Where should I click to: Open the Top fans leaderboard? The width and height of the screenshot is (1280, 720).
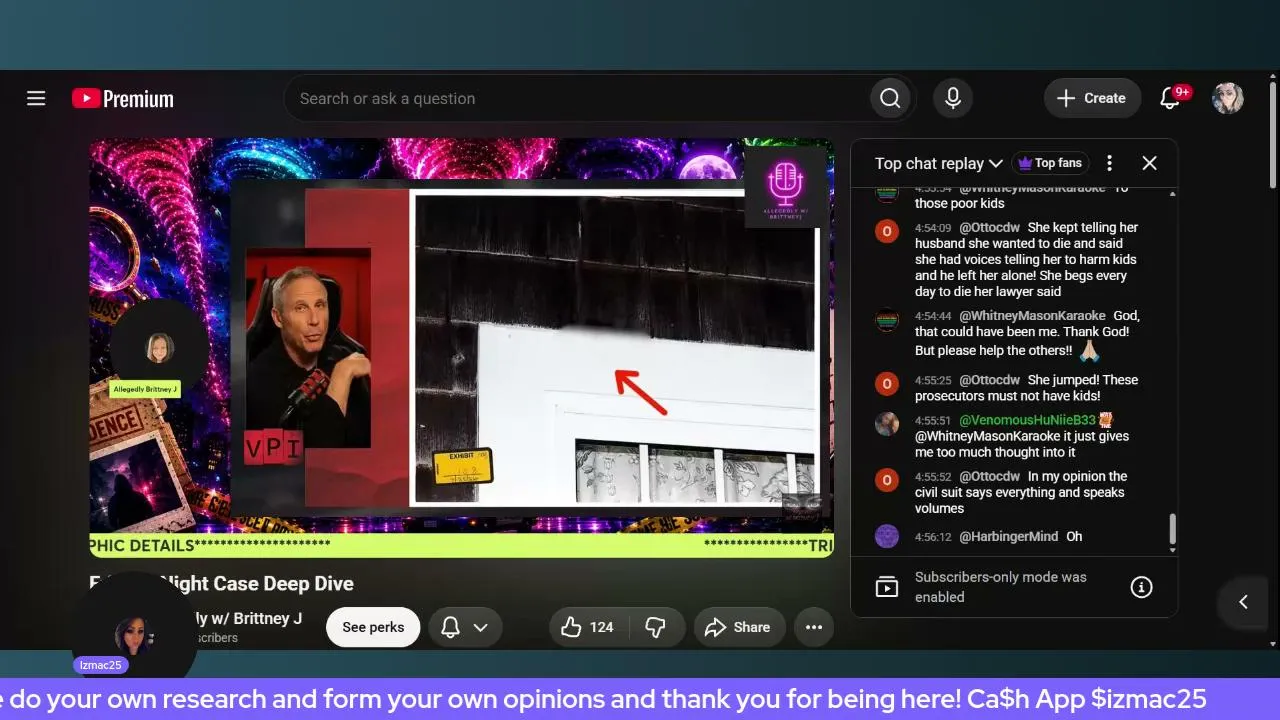coord(1050,163)
